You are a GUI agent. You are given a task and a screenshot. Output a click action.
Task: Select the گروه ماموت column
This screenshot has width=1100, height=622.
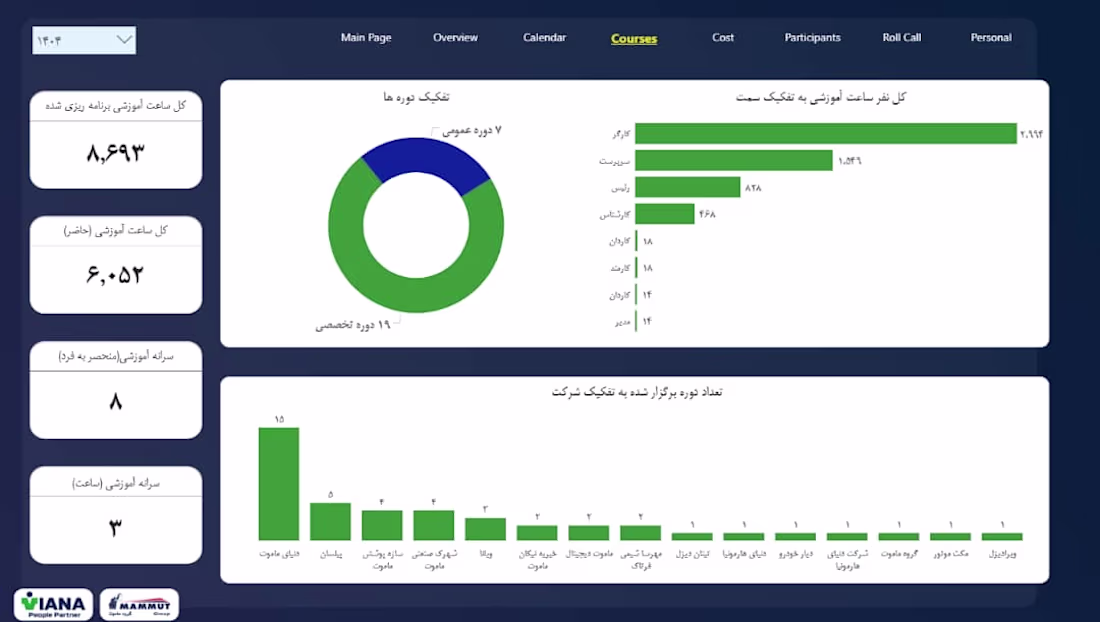pyautogui.click(x=899, y=536)
